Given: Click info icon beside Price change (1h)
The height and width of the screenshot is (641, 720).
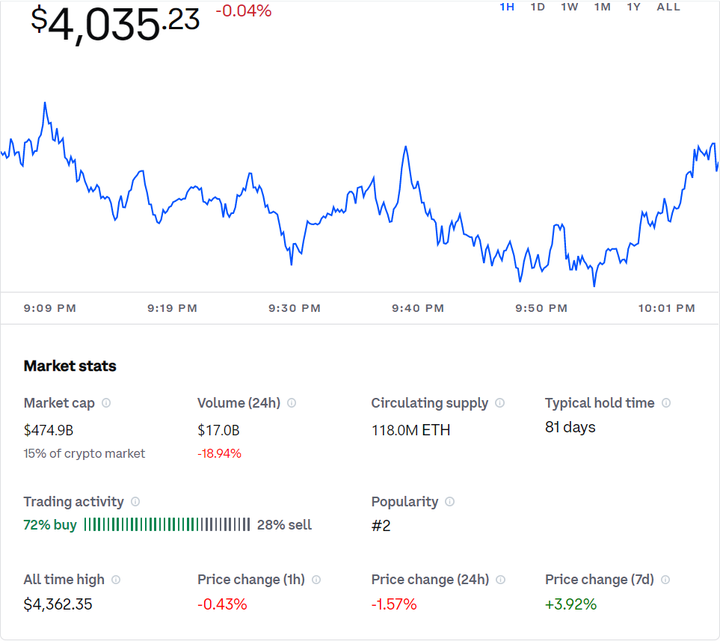Looking at the screenshot, I should click(x=316, y=580).
